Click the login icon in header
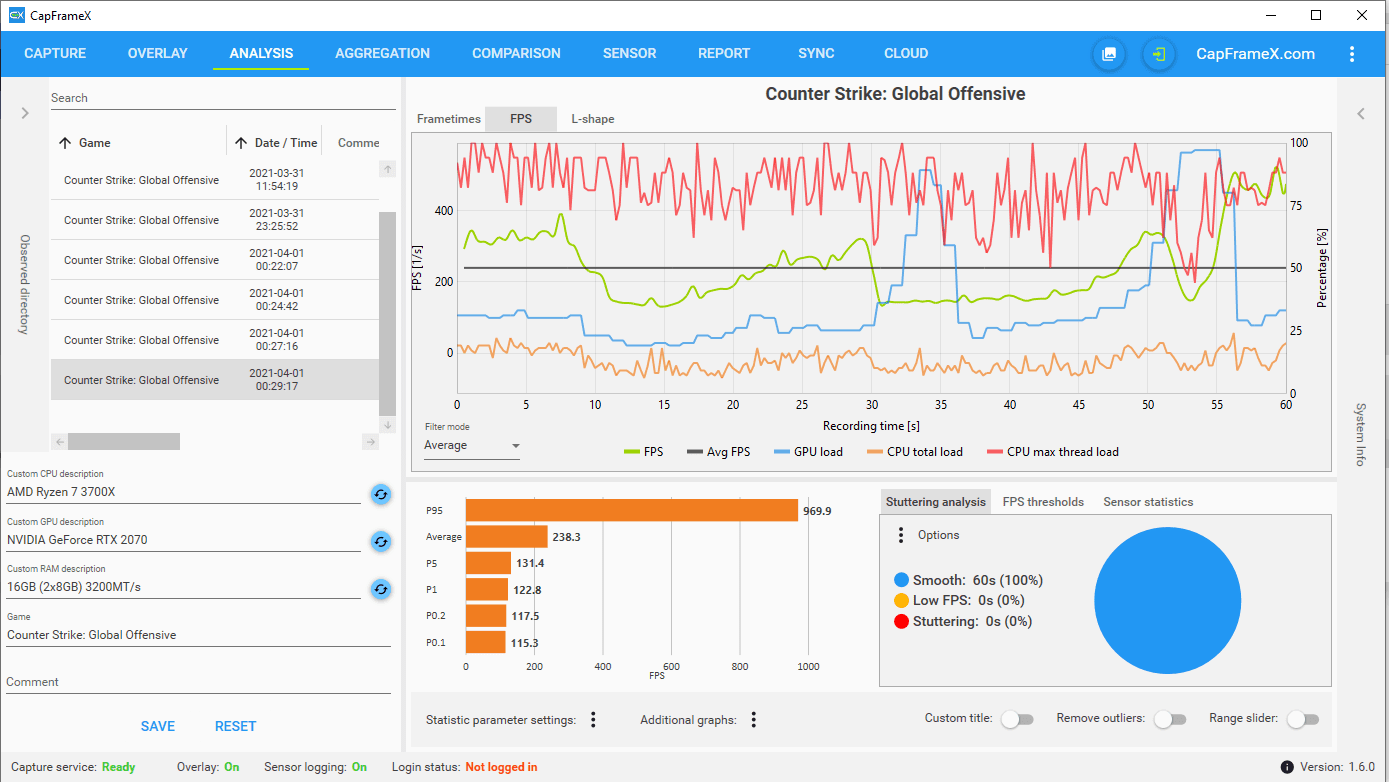This screenshot has width=1389, height=782. pos(1159,54)
